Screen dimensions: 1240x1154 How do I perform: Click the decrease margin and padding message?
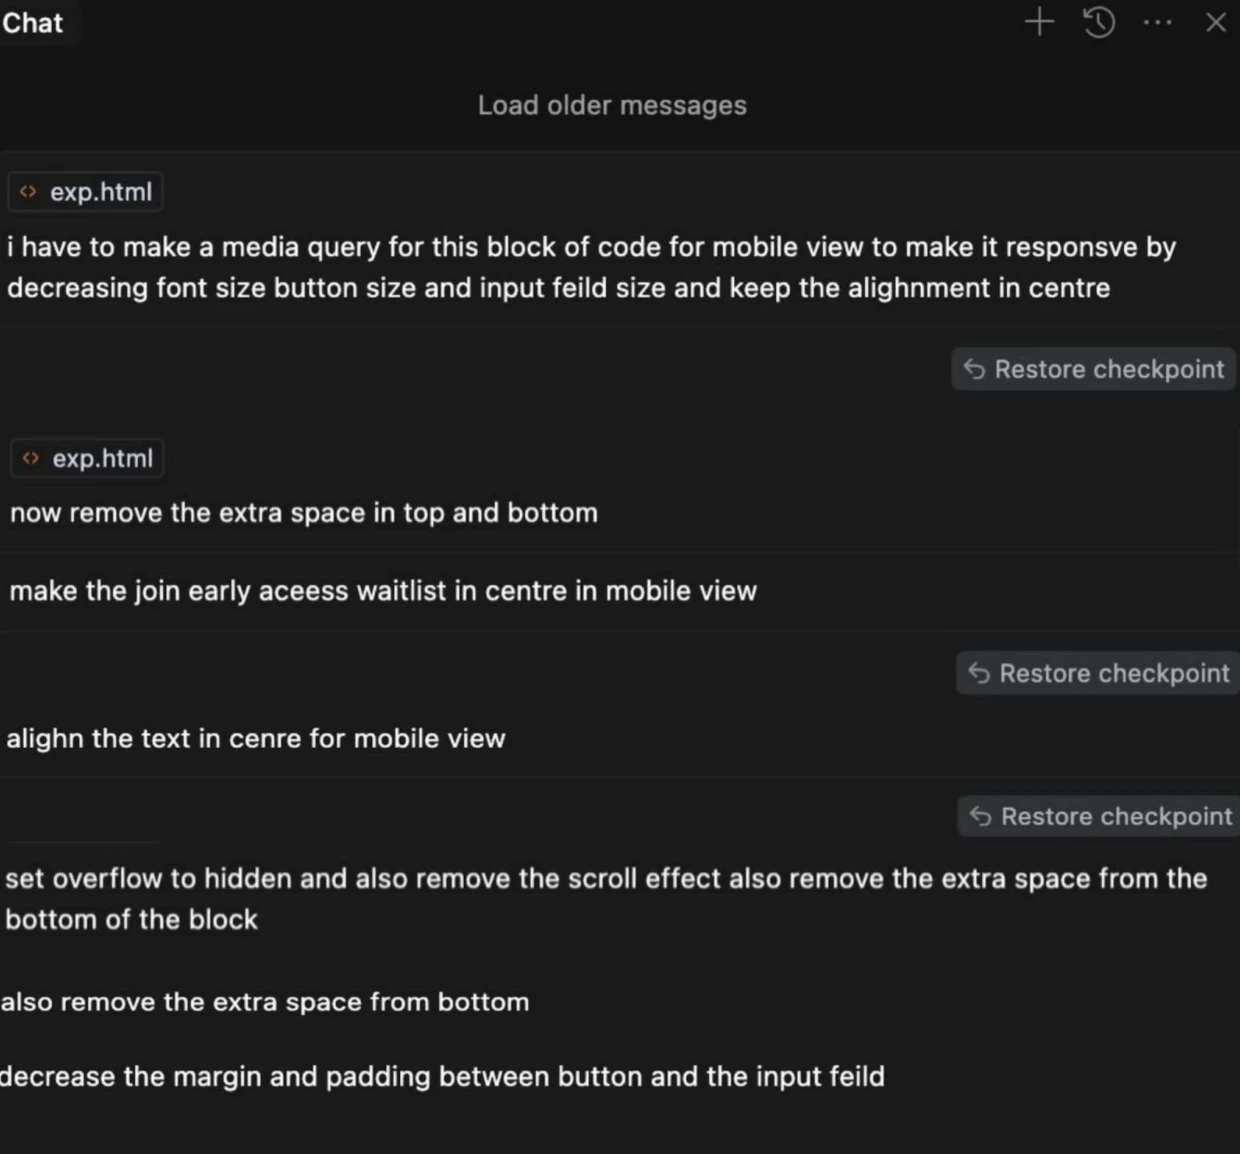444,1076
